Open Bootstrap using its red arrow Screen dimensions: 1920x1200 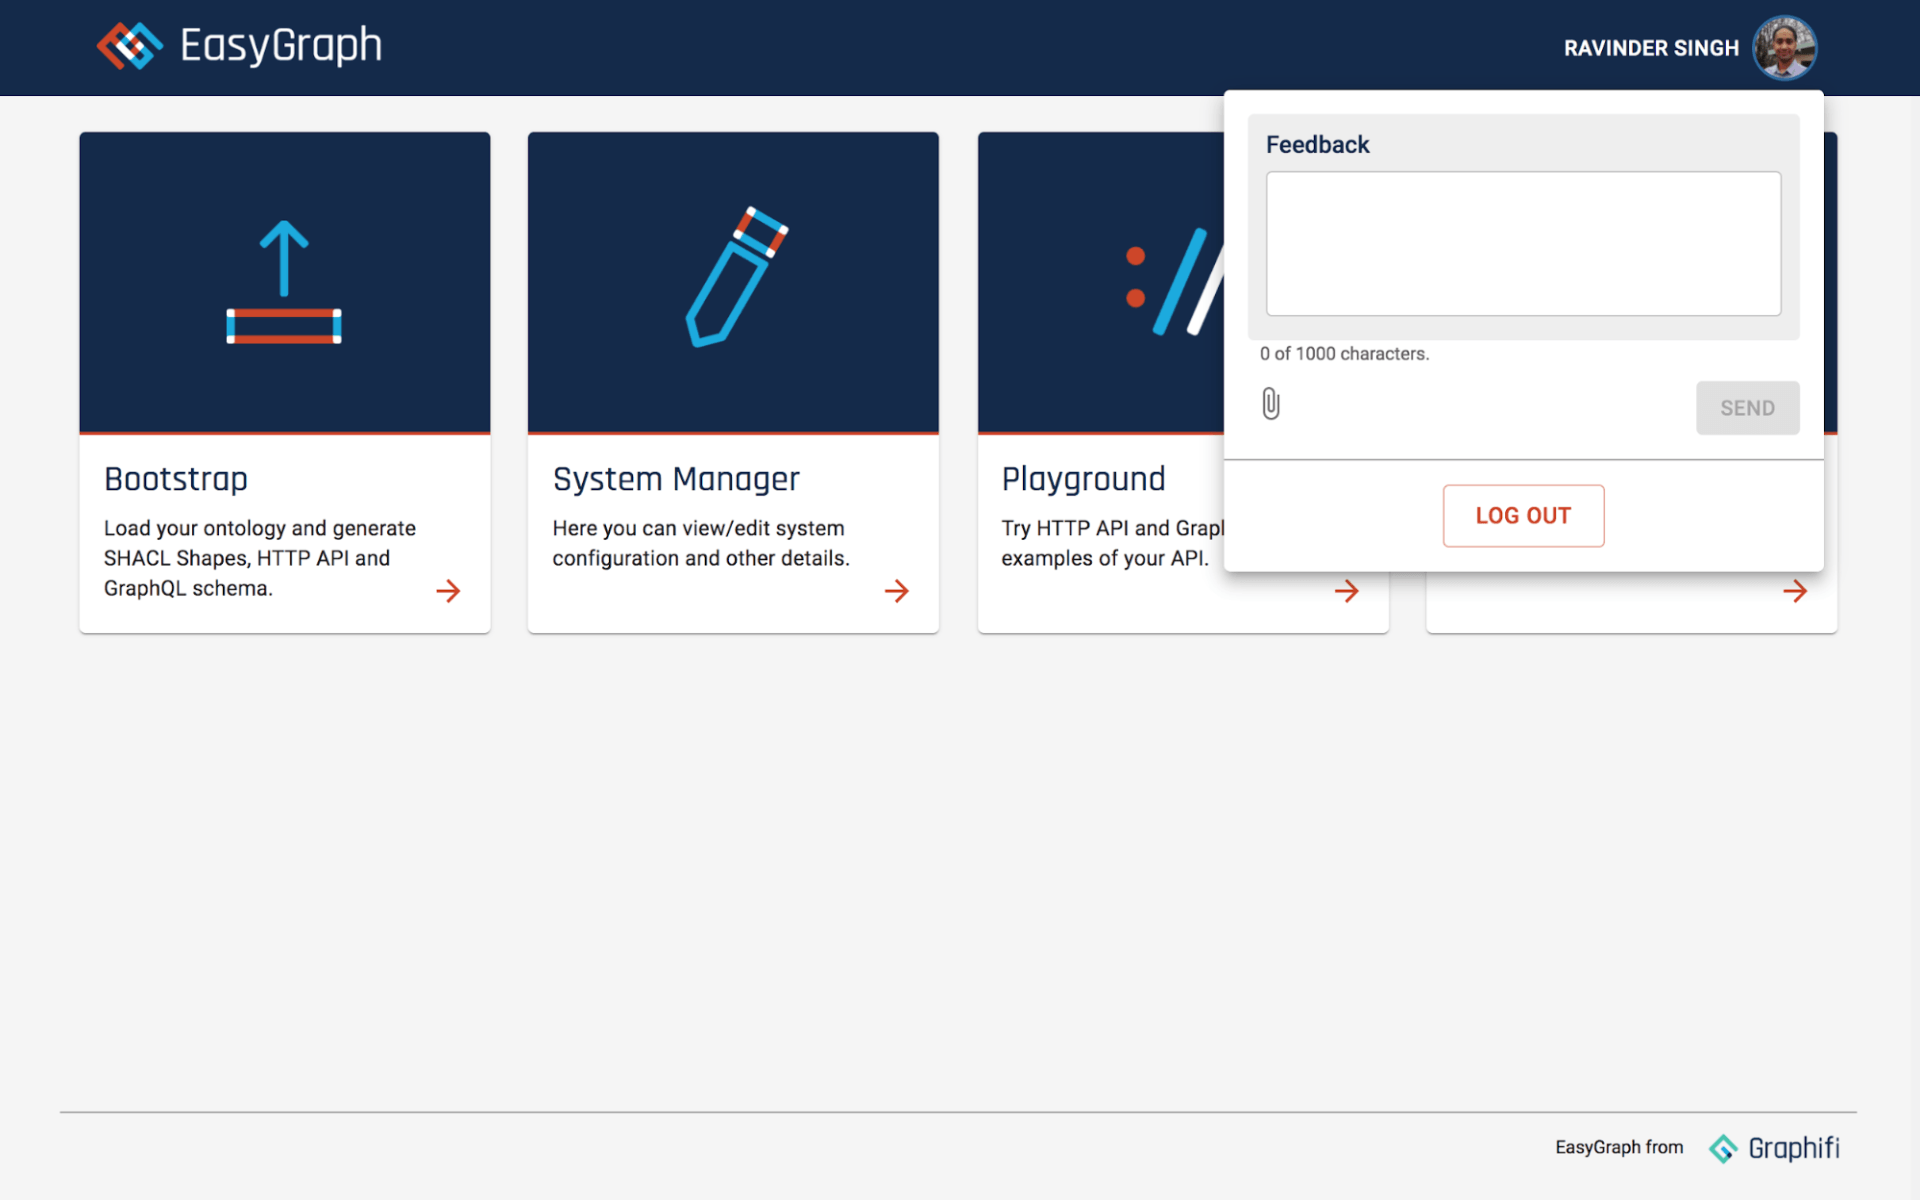click(x=448, y=591)
